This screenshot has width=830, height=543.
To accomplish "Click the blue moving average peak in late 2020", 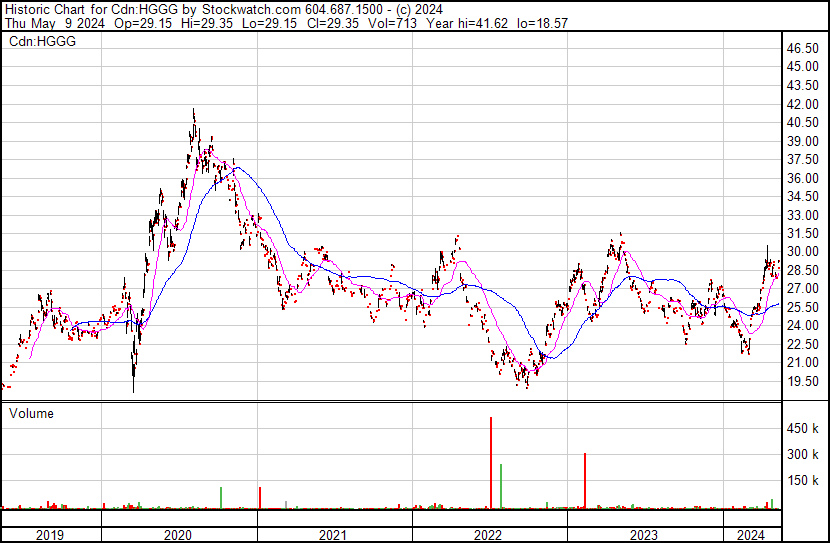I will click(x=238, y=168).
